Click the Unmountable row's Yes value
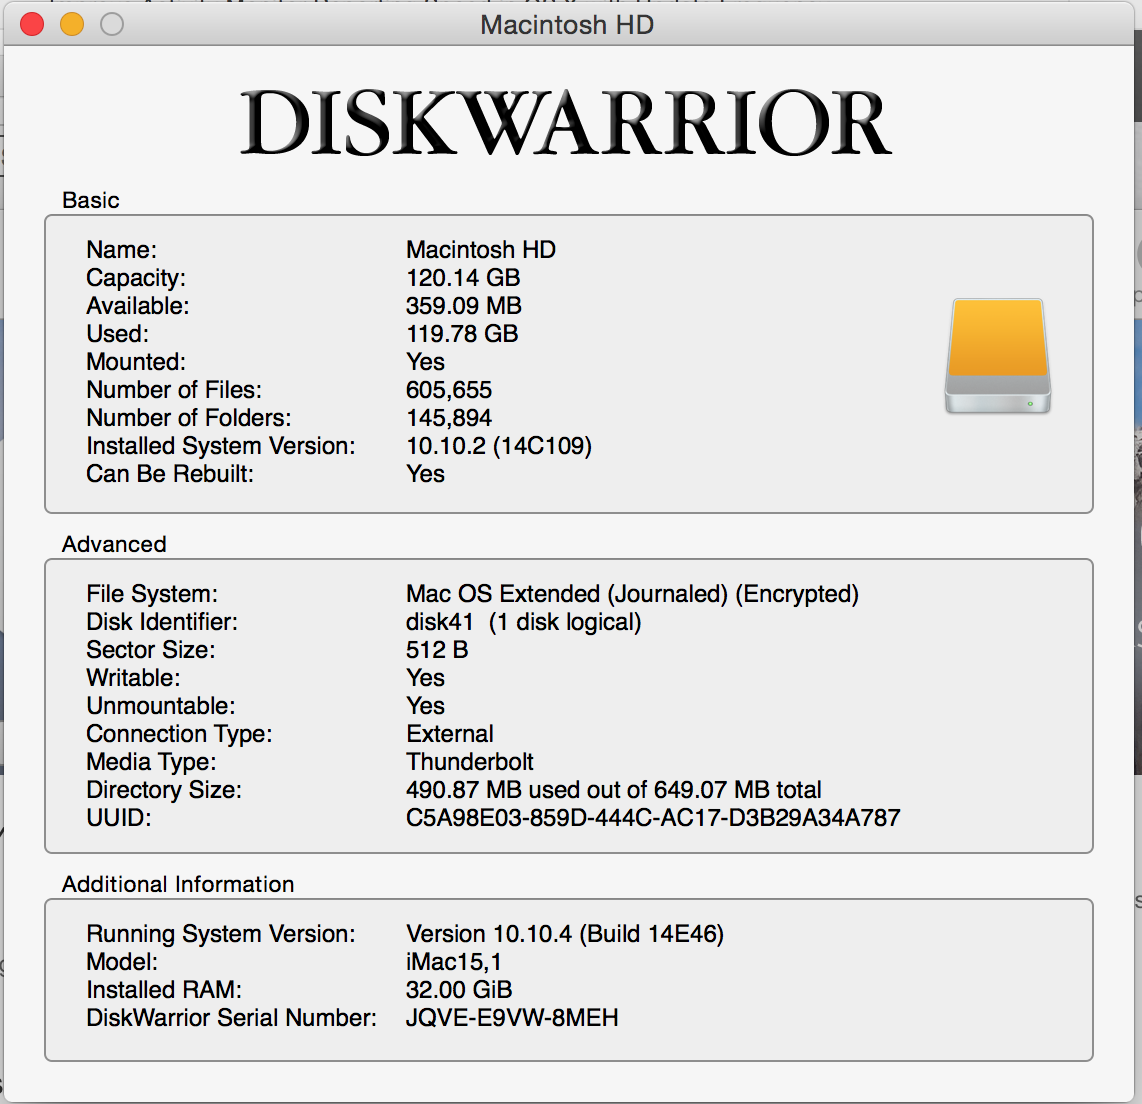The image size is (1142, 1104). 425,706
